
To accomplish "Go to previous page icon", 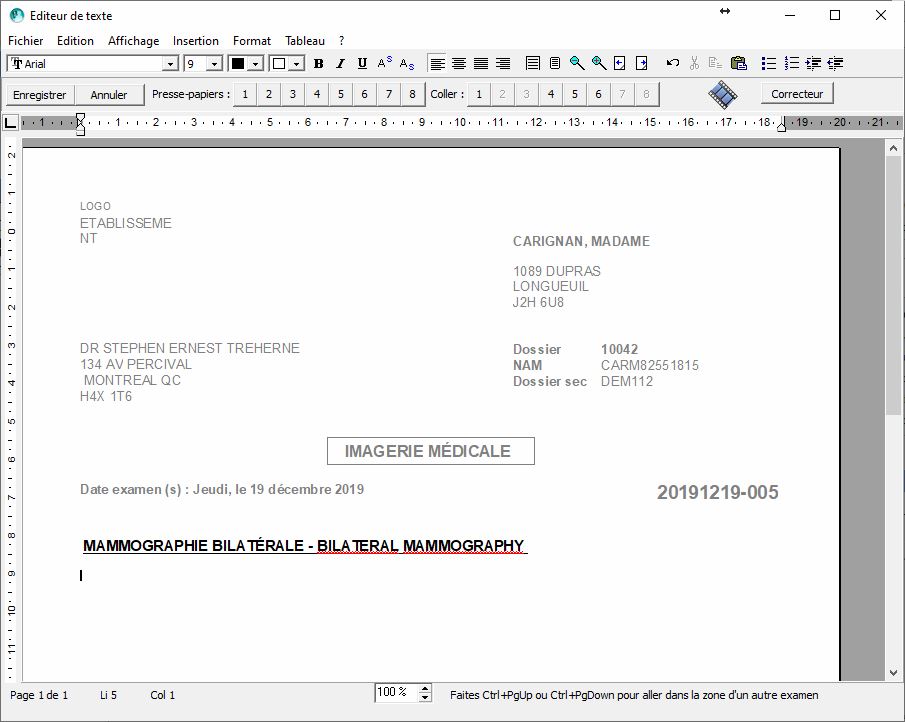I will click(x=620, y=63).
